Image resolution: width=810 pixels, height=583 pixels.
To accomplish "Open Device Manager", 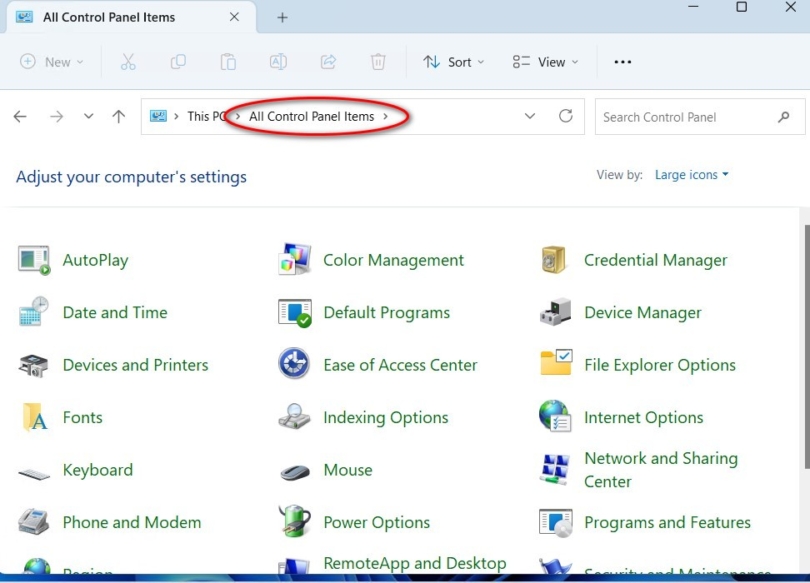I will 643,312.
